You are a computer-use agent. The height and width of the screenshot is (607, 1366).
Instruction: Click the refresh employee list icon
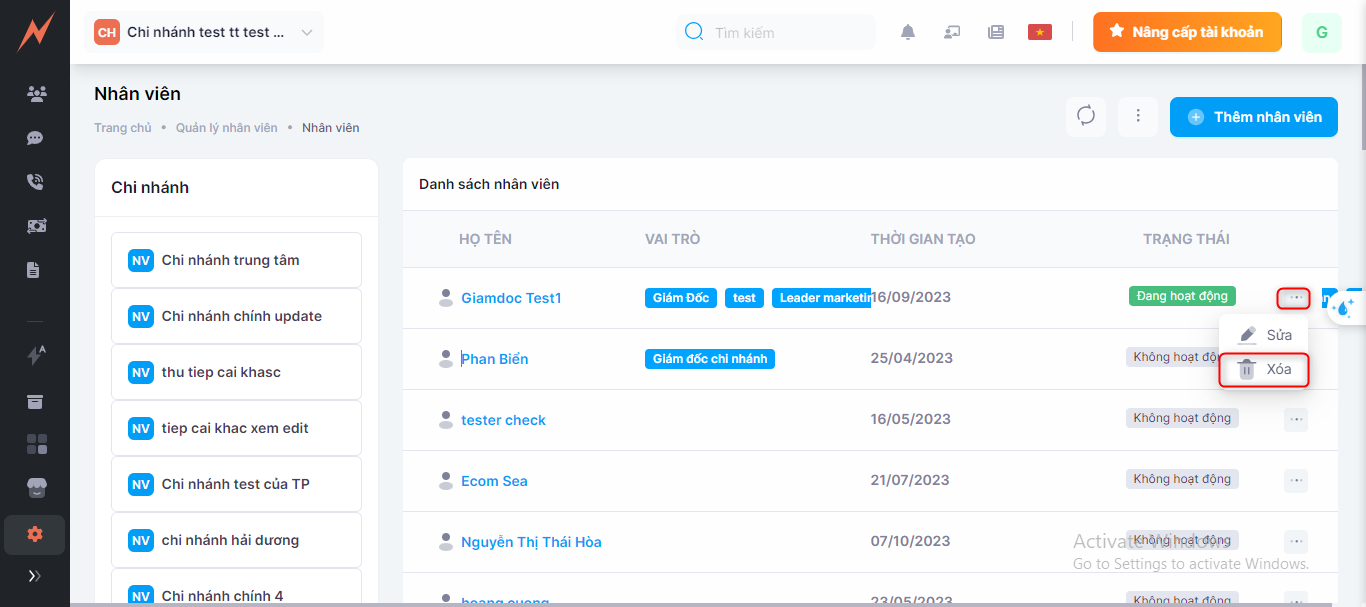1086,116
